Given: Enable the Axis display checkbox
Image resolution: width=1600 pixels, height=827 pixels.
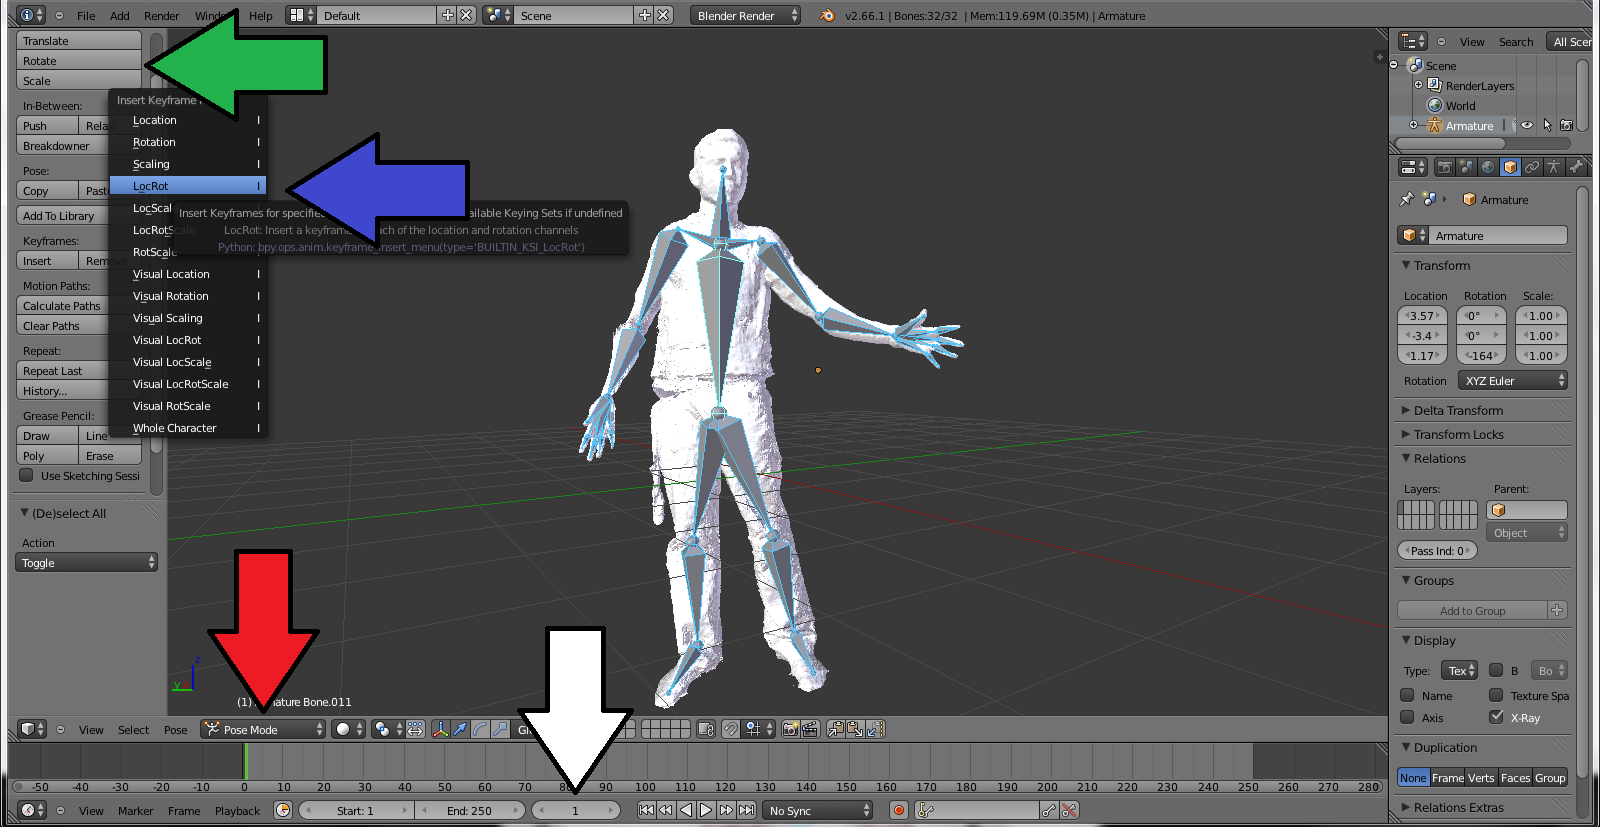Looking at the screenshot, I should coord(1407,717).
